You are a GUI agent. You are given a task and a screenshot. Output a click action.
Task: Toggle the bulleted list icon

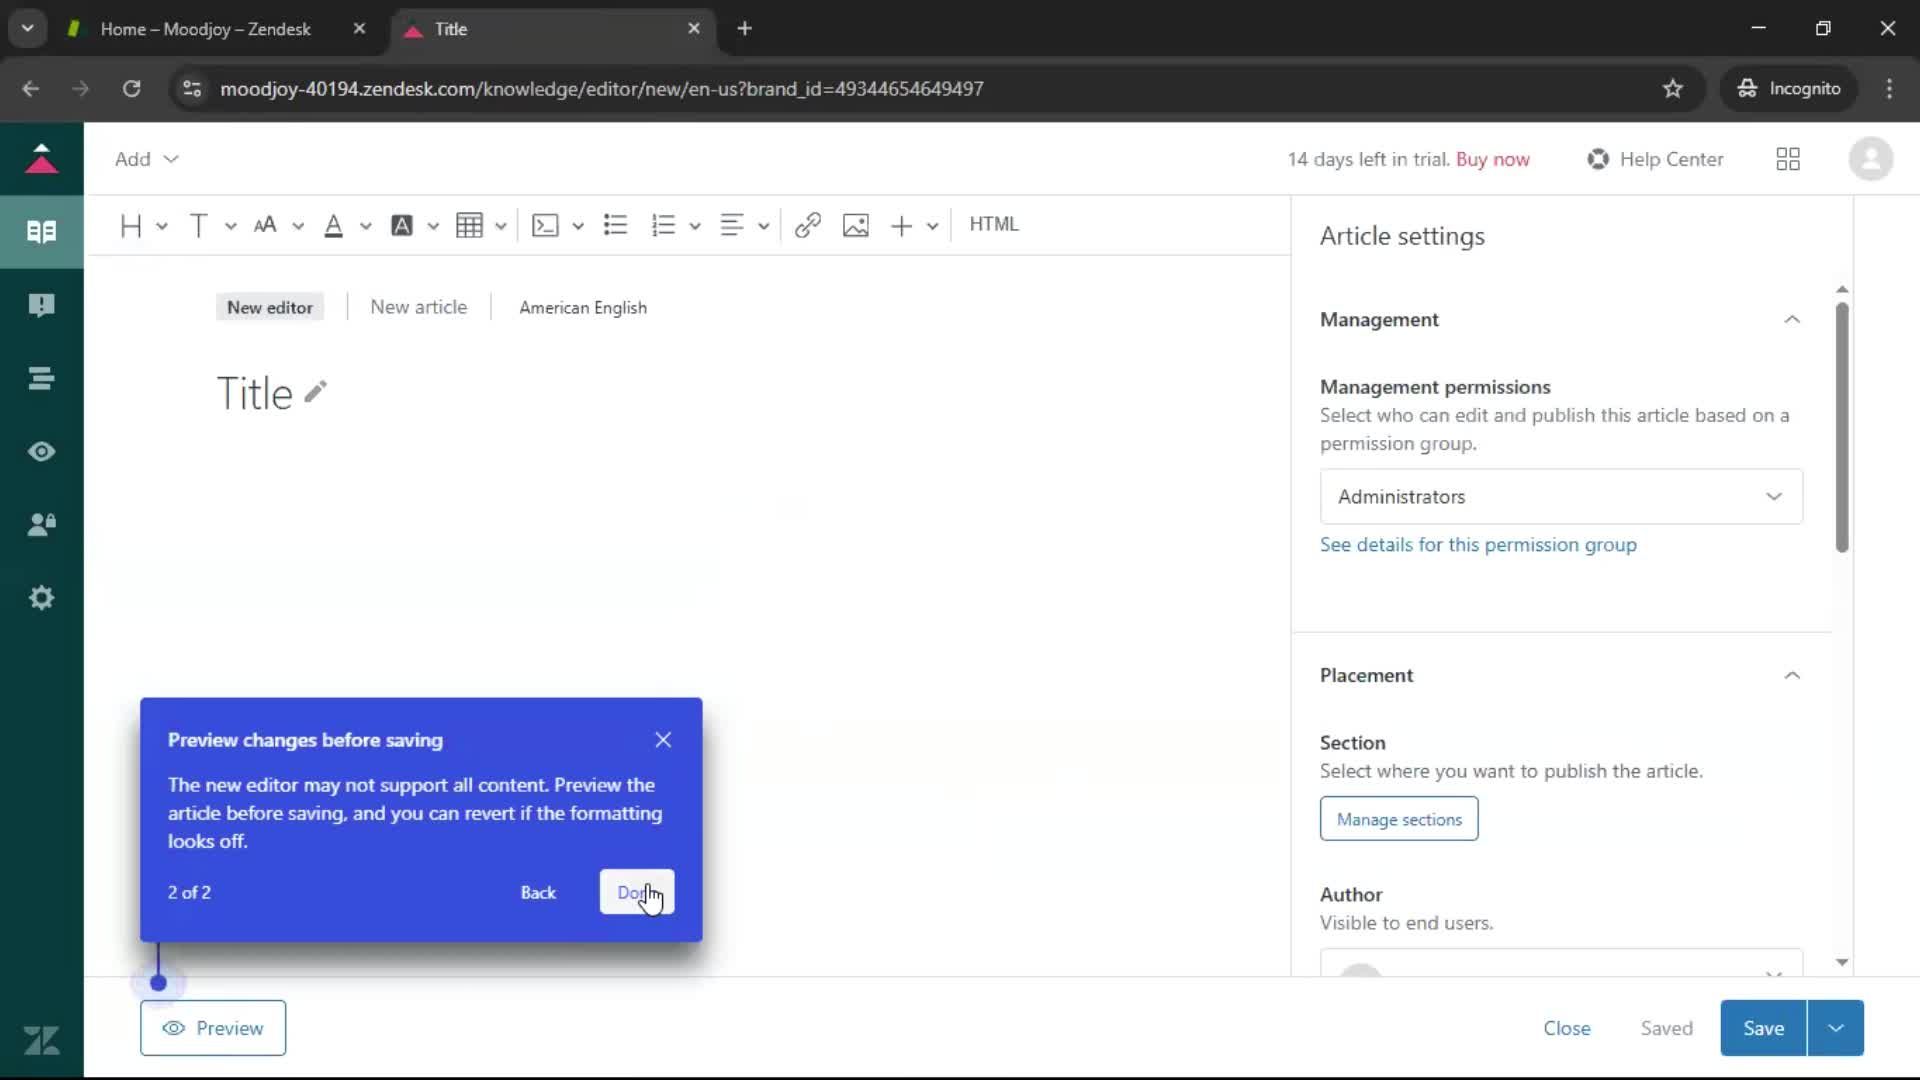point(615,225)
